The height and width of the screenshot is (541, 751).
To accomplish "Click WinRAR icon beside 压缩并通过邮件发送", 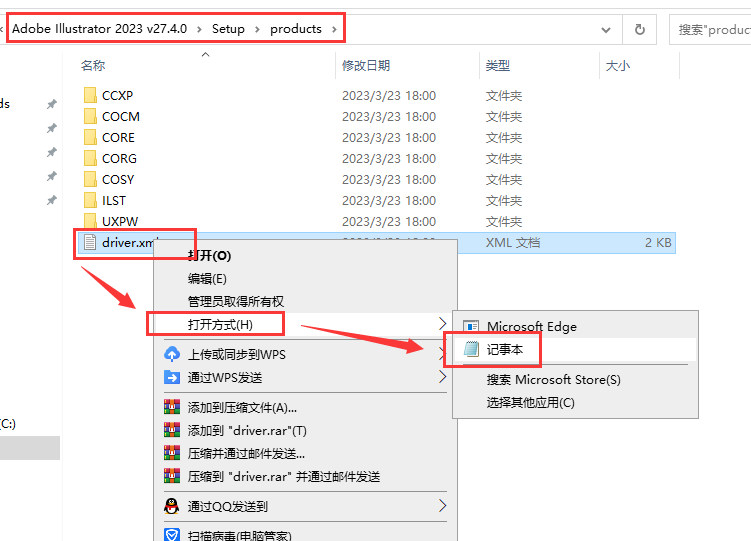I will point(172,453).
